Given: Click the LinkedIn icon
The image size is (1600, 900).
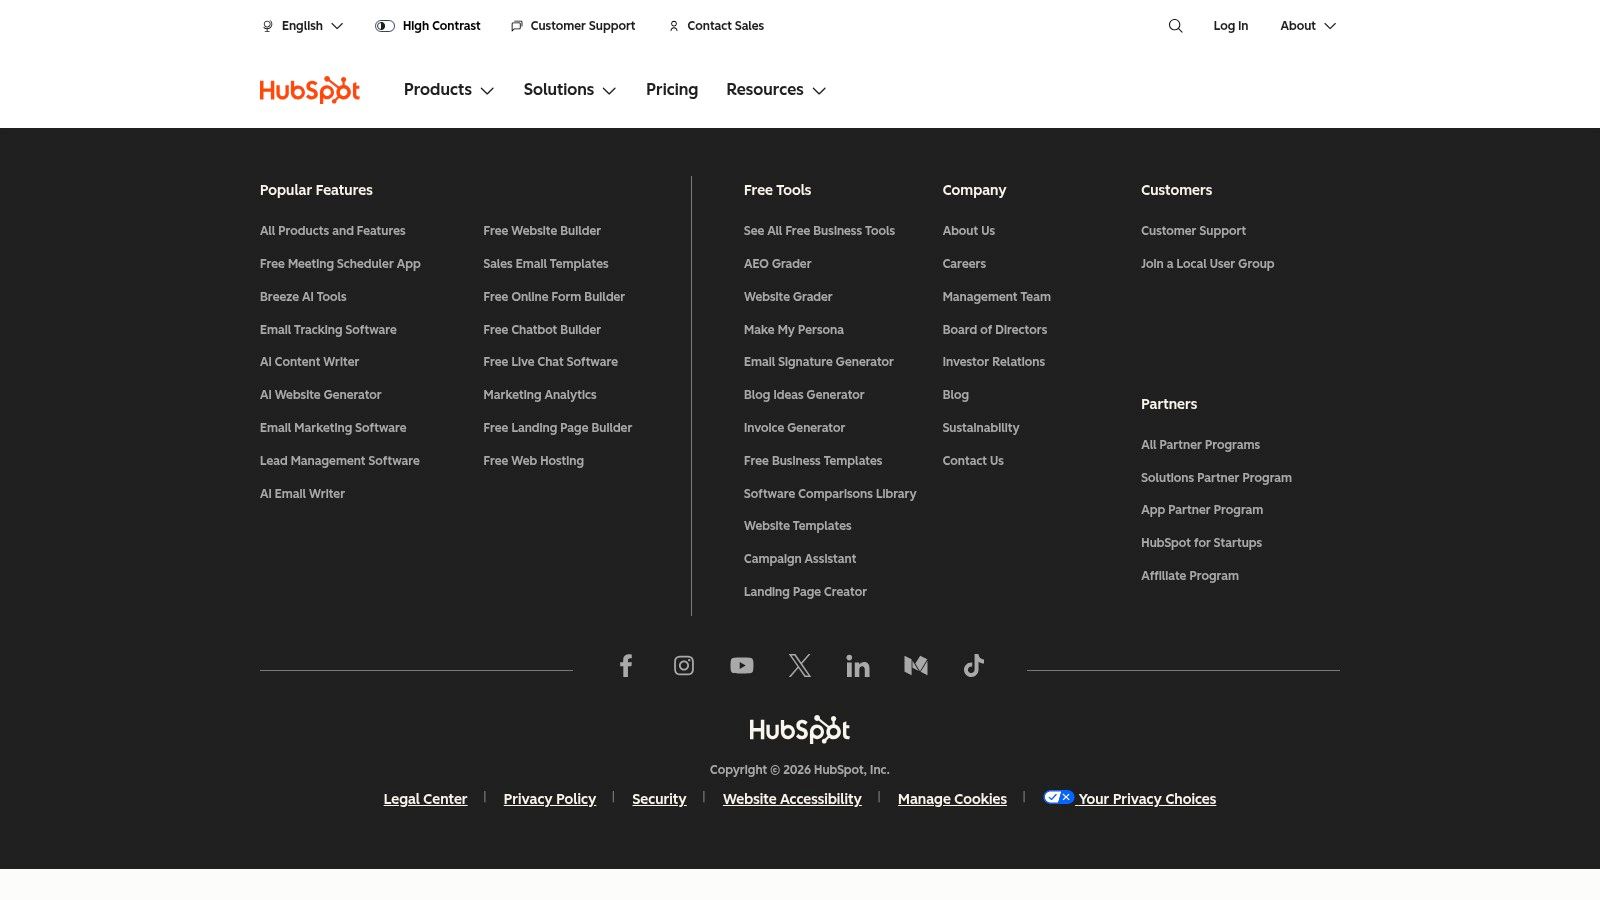Looking at the screenshot, I should tap(858, 665).
